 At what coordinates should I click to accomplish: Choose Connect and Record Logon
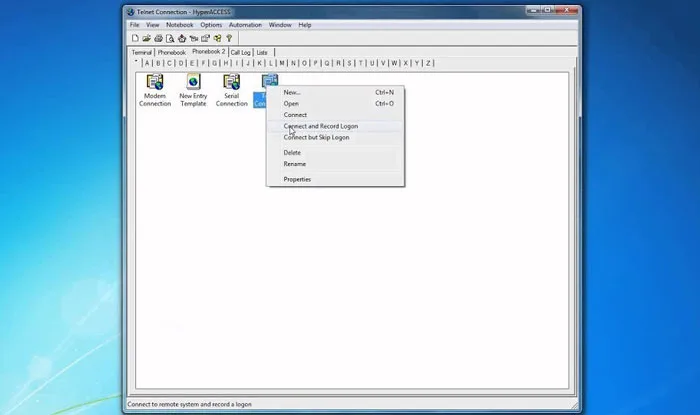[336, 126]
